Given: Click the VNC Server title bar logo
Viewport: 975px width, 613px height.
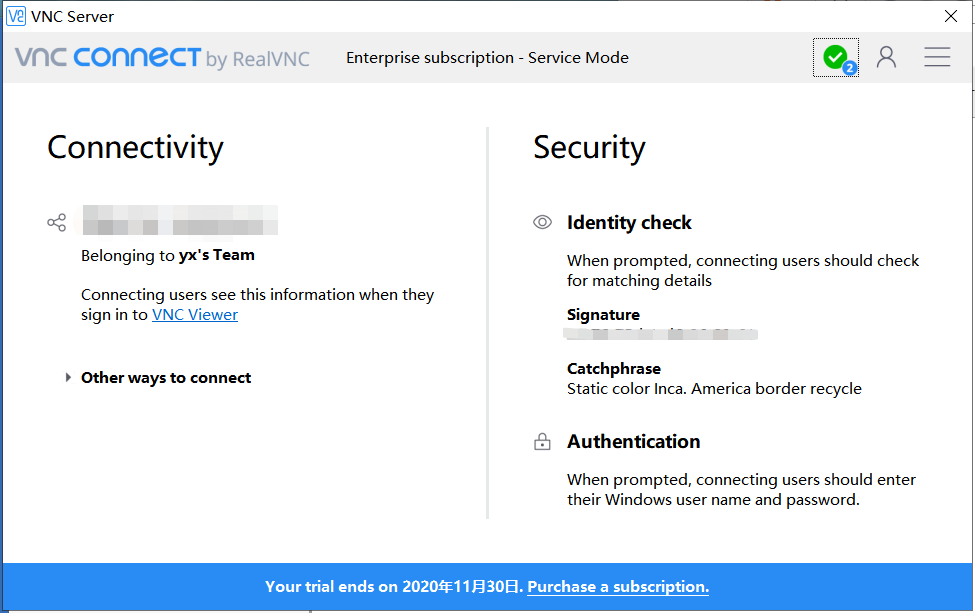Looking at the screenshot, I should 16,16.
